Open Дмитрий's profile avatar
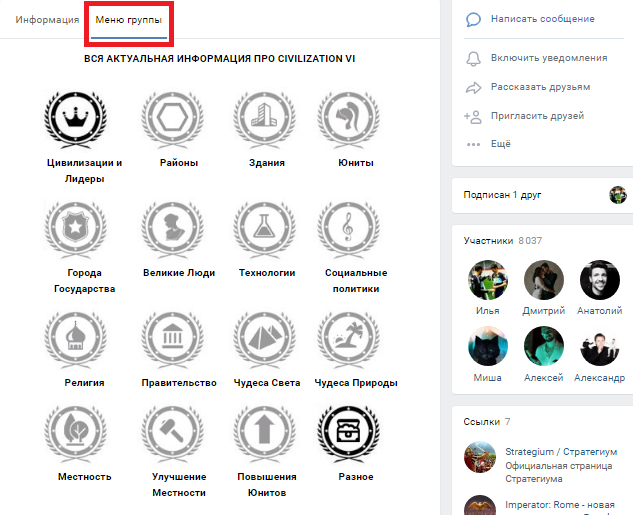This screenshot has height=515, width=633. pyautogui.click(x=543, y=280)
